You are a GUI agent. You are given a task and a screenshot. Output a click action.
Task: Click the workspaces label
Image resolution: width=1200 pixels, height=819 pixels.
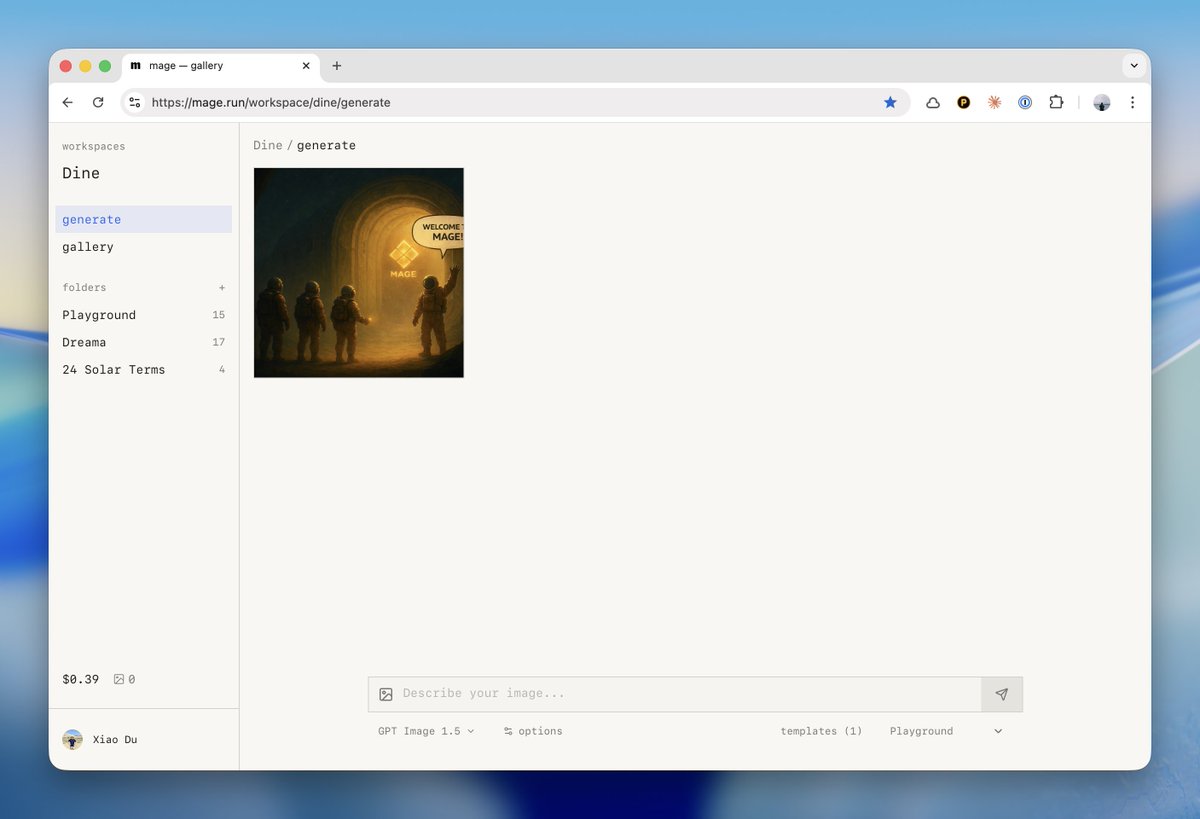coord(94,146)
